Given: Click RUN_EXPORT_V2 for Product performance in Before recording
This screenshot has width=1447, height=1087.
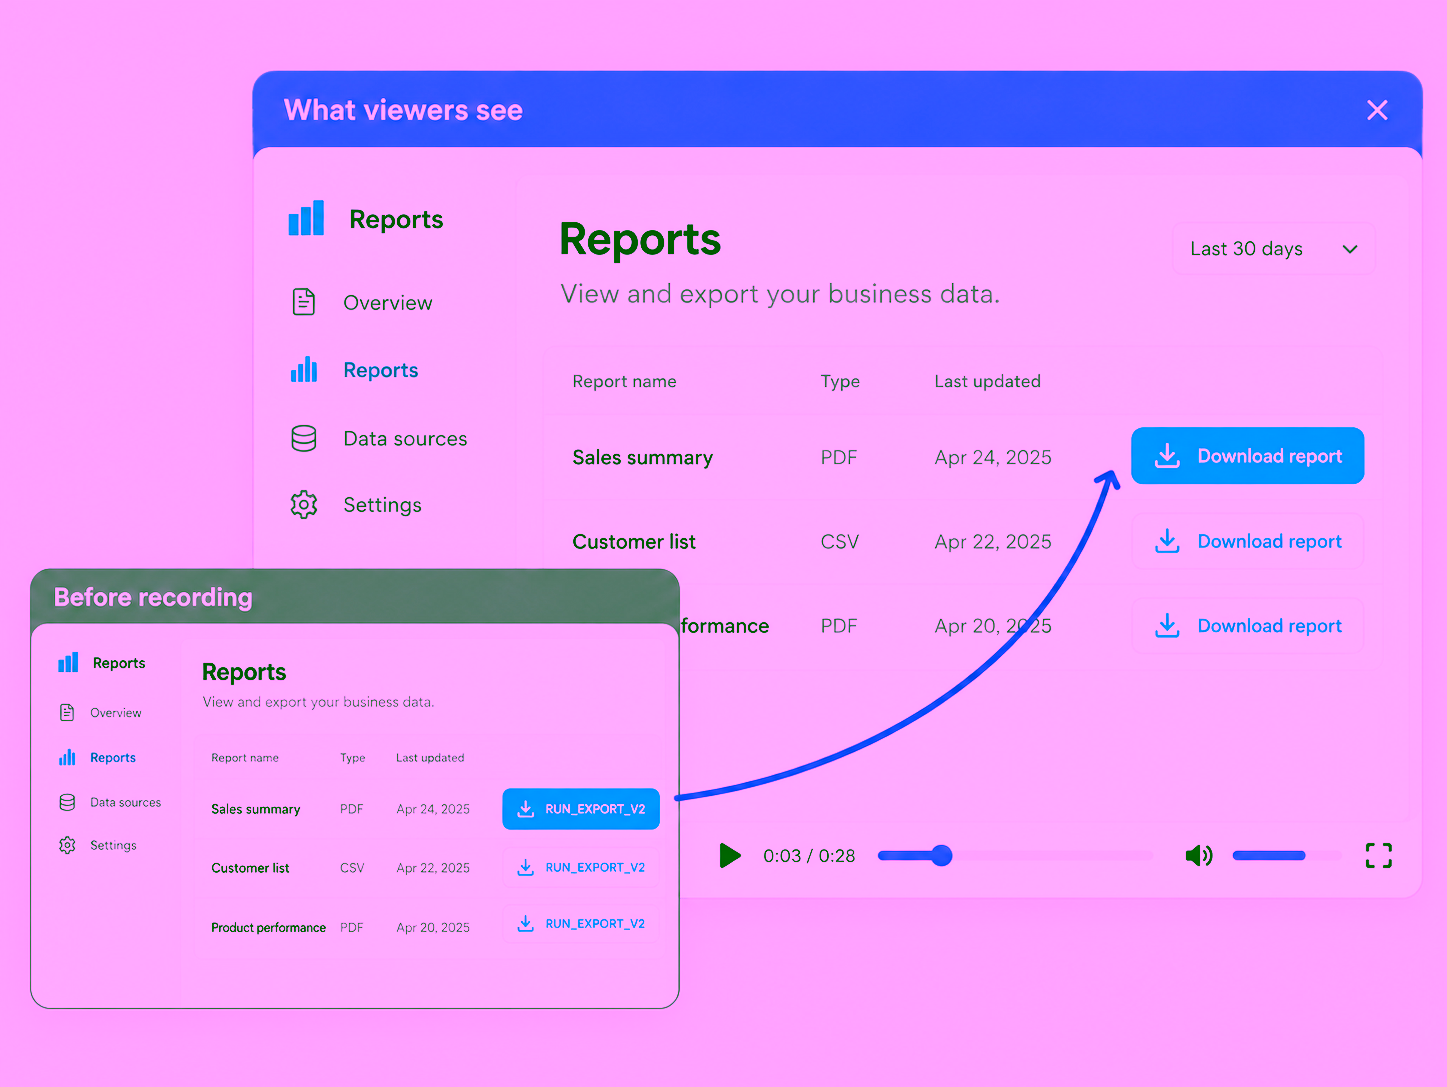Looking at the screenshot, I should [581, 924].
